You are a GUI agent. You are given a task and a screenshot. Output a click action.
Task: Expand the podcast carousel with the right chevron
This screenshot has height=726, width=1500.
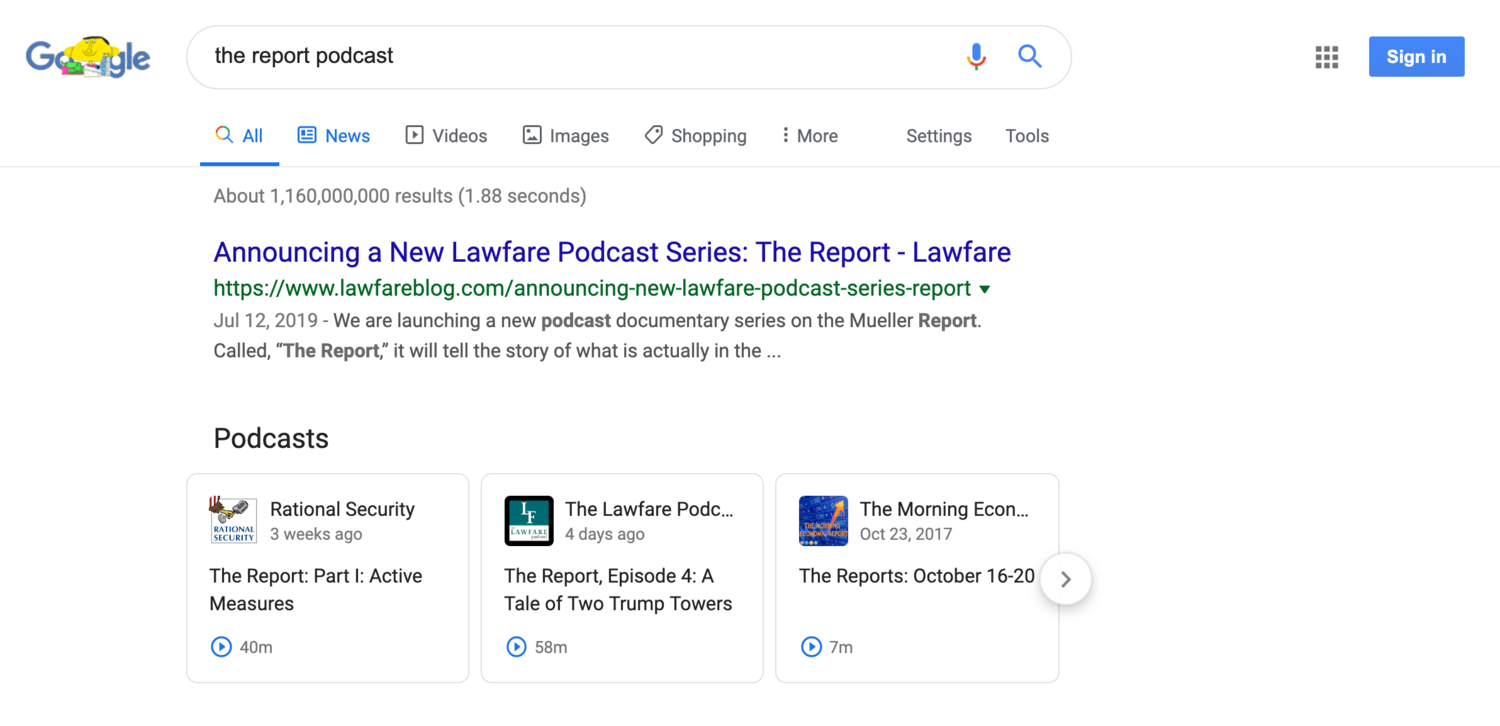[1065, 579]
